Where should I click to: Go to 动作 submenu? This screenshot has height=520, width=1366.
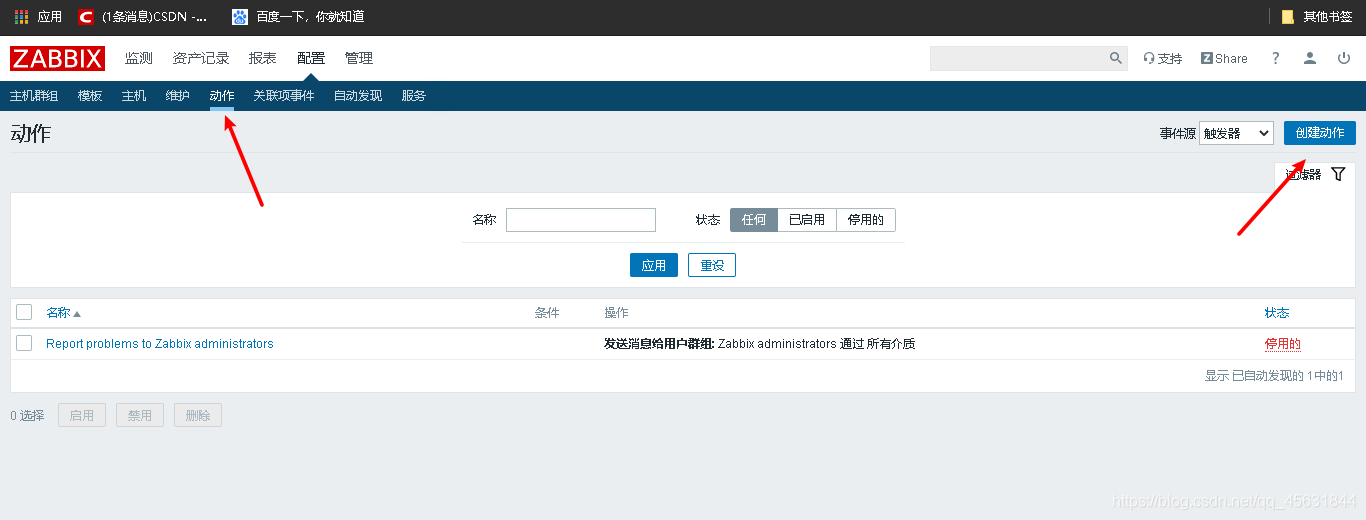(222, 96)
